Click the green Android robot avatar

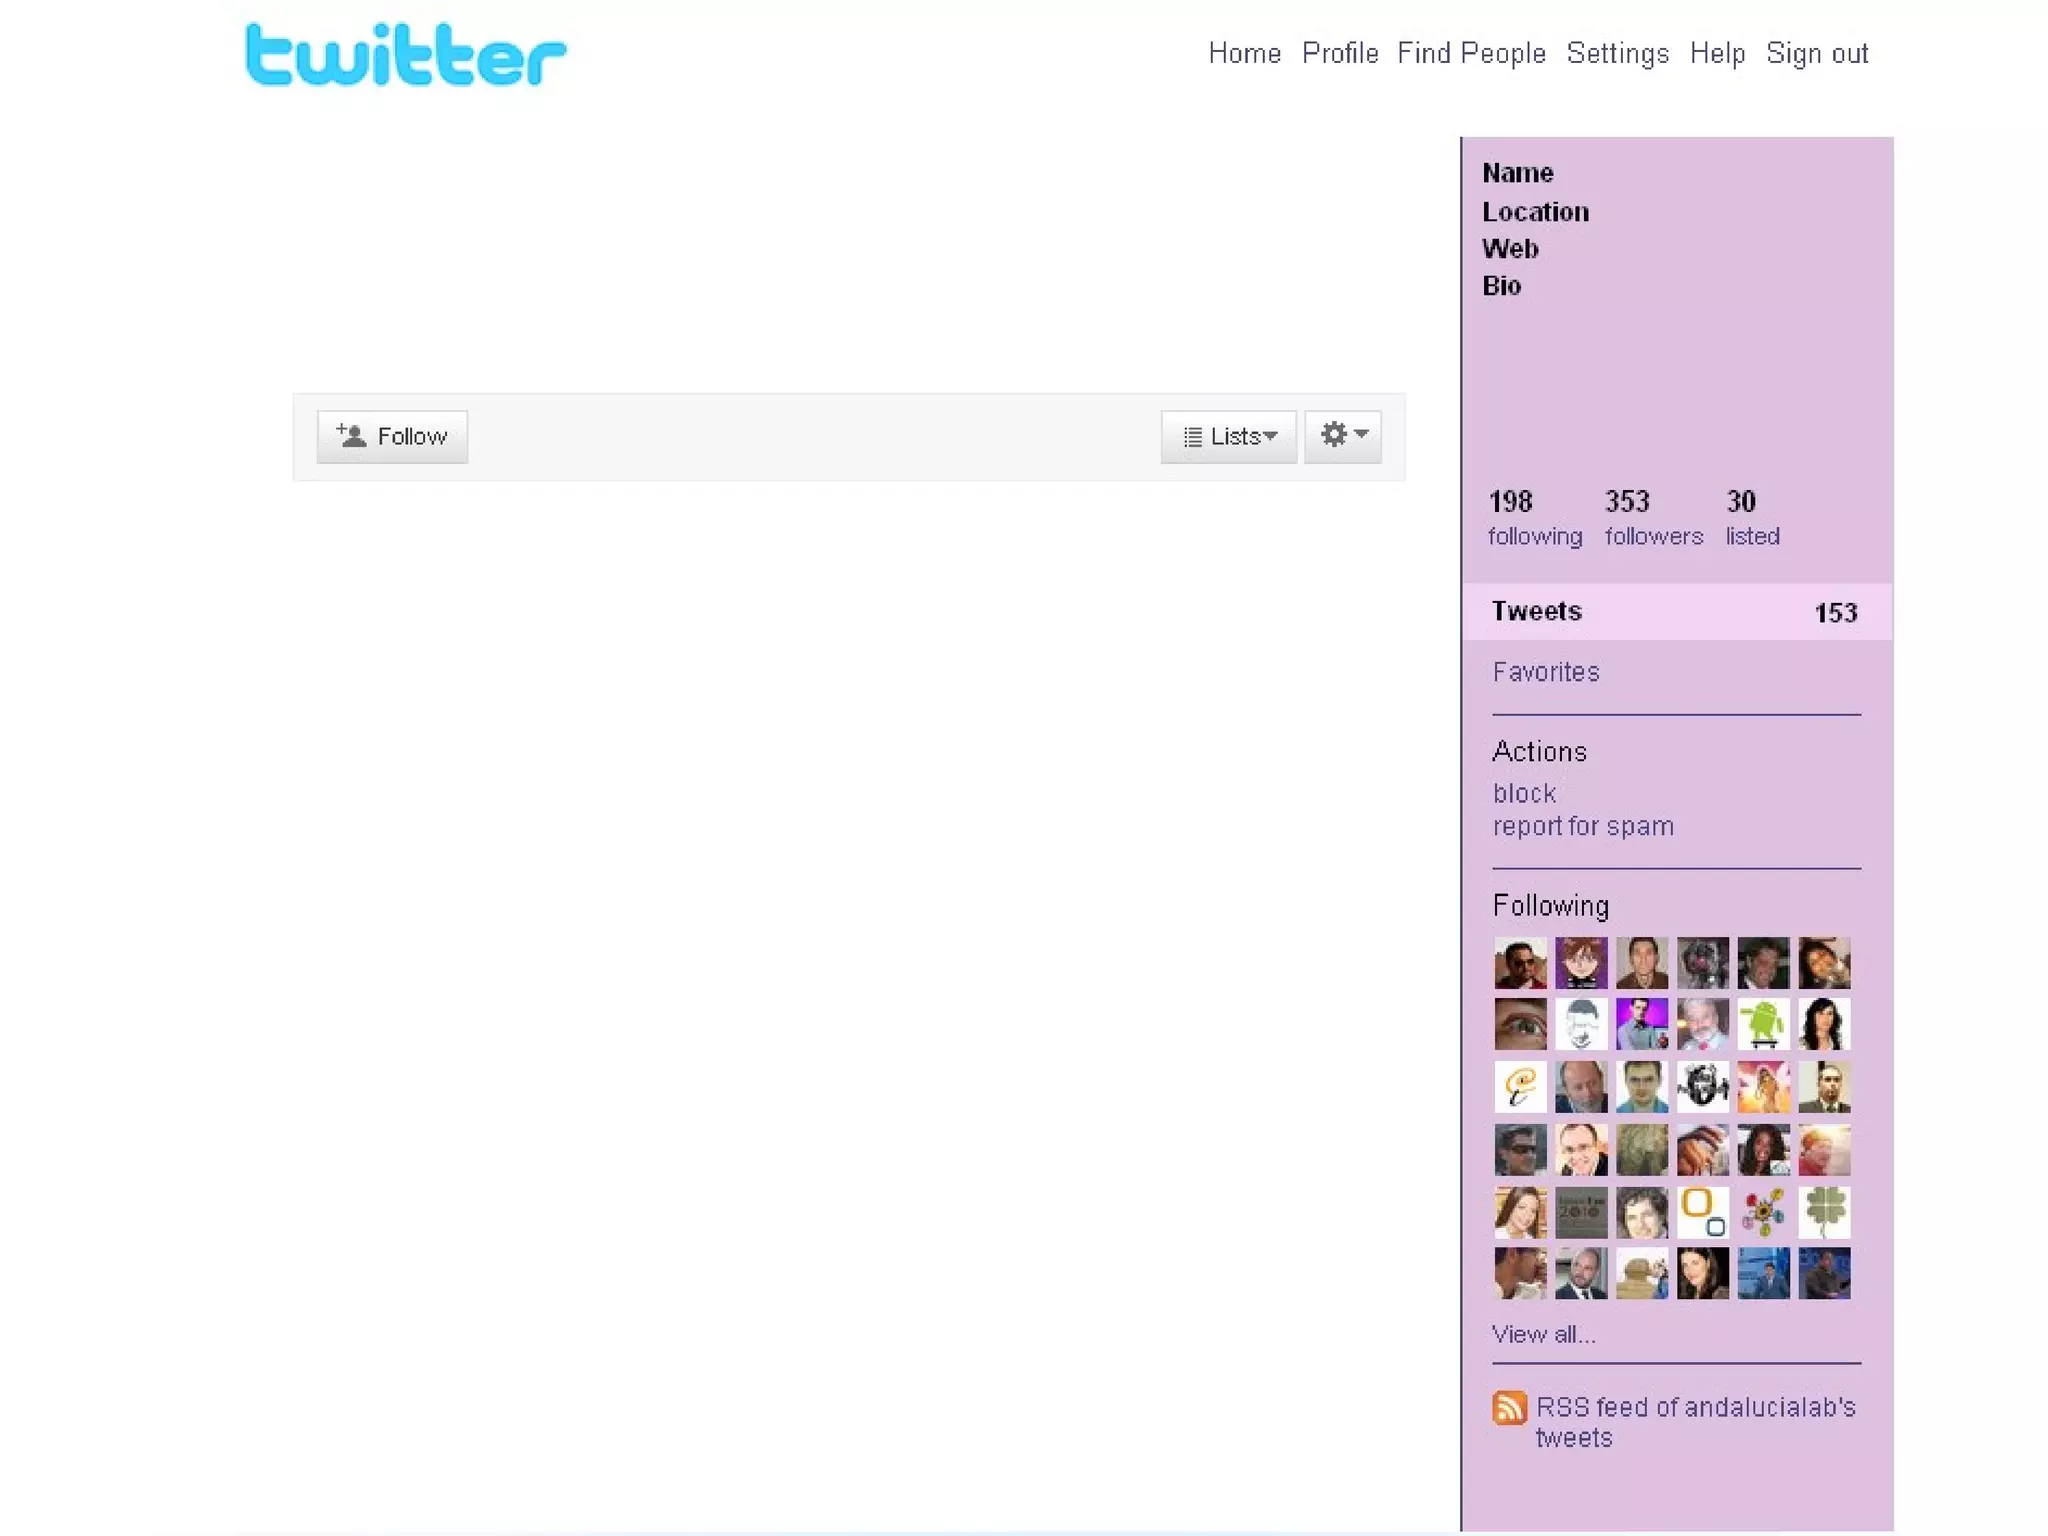1763,1024
